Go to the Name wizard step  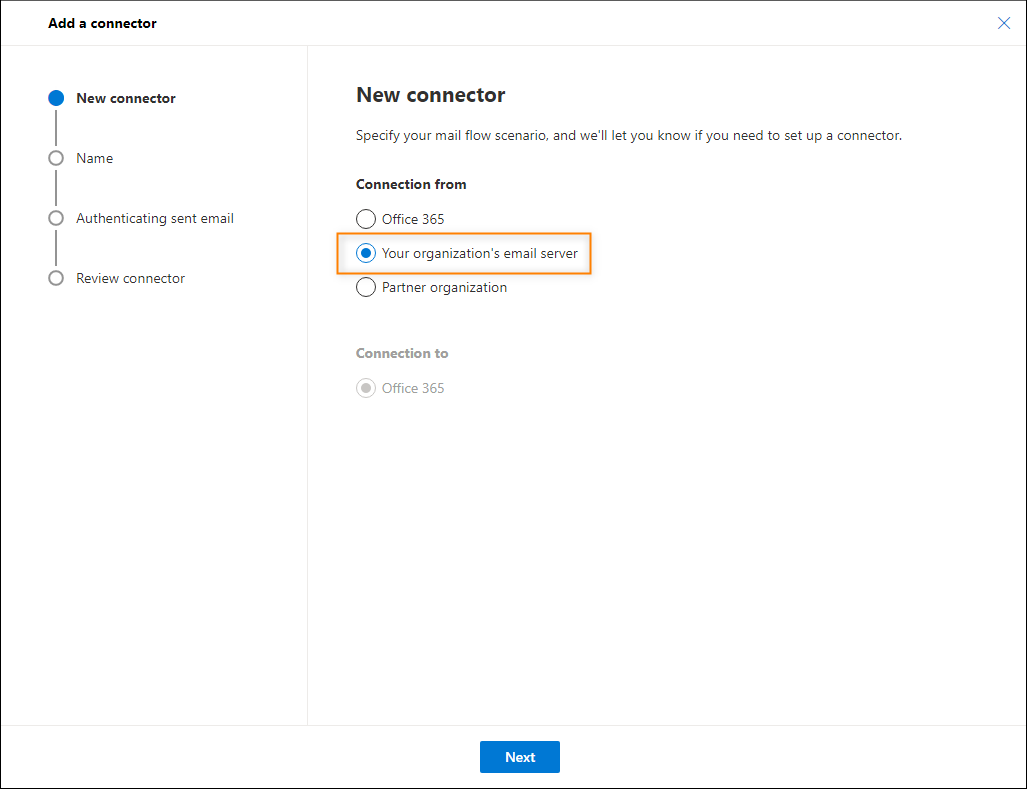coord(94,158)
